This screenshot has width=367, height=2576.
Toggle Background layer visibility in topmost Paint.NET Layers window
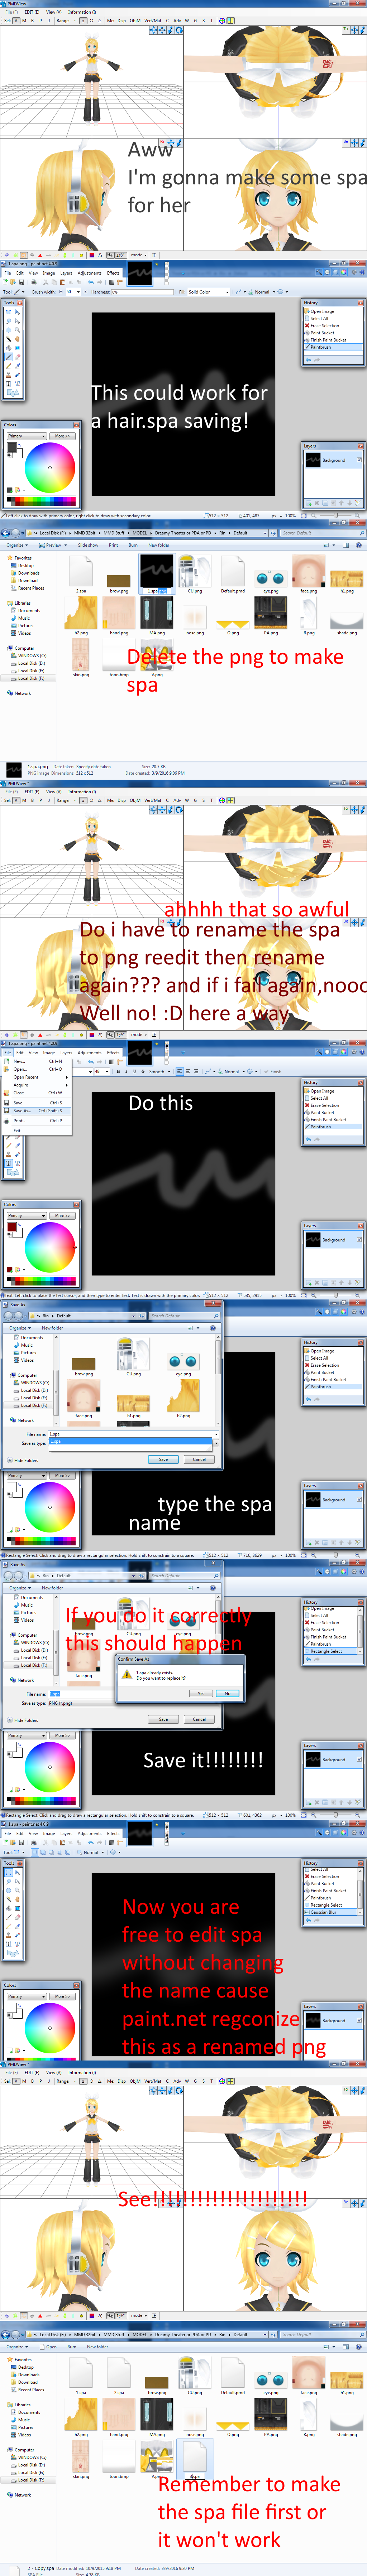point(359,460)
